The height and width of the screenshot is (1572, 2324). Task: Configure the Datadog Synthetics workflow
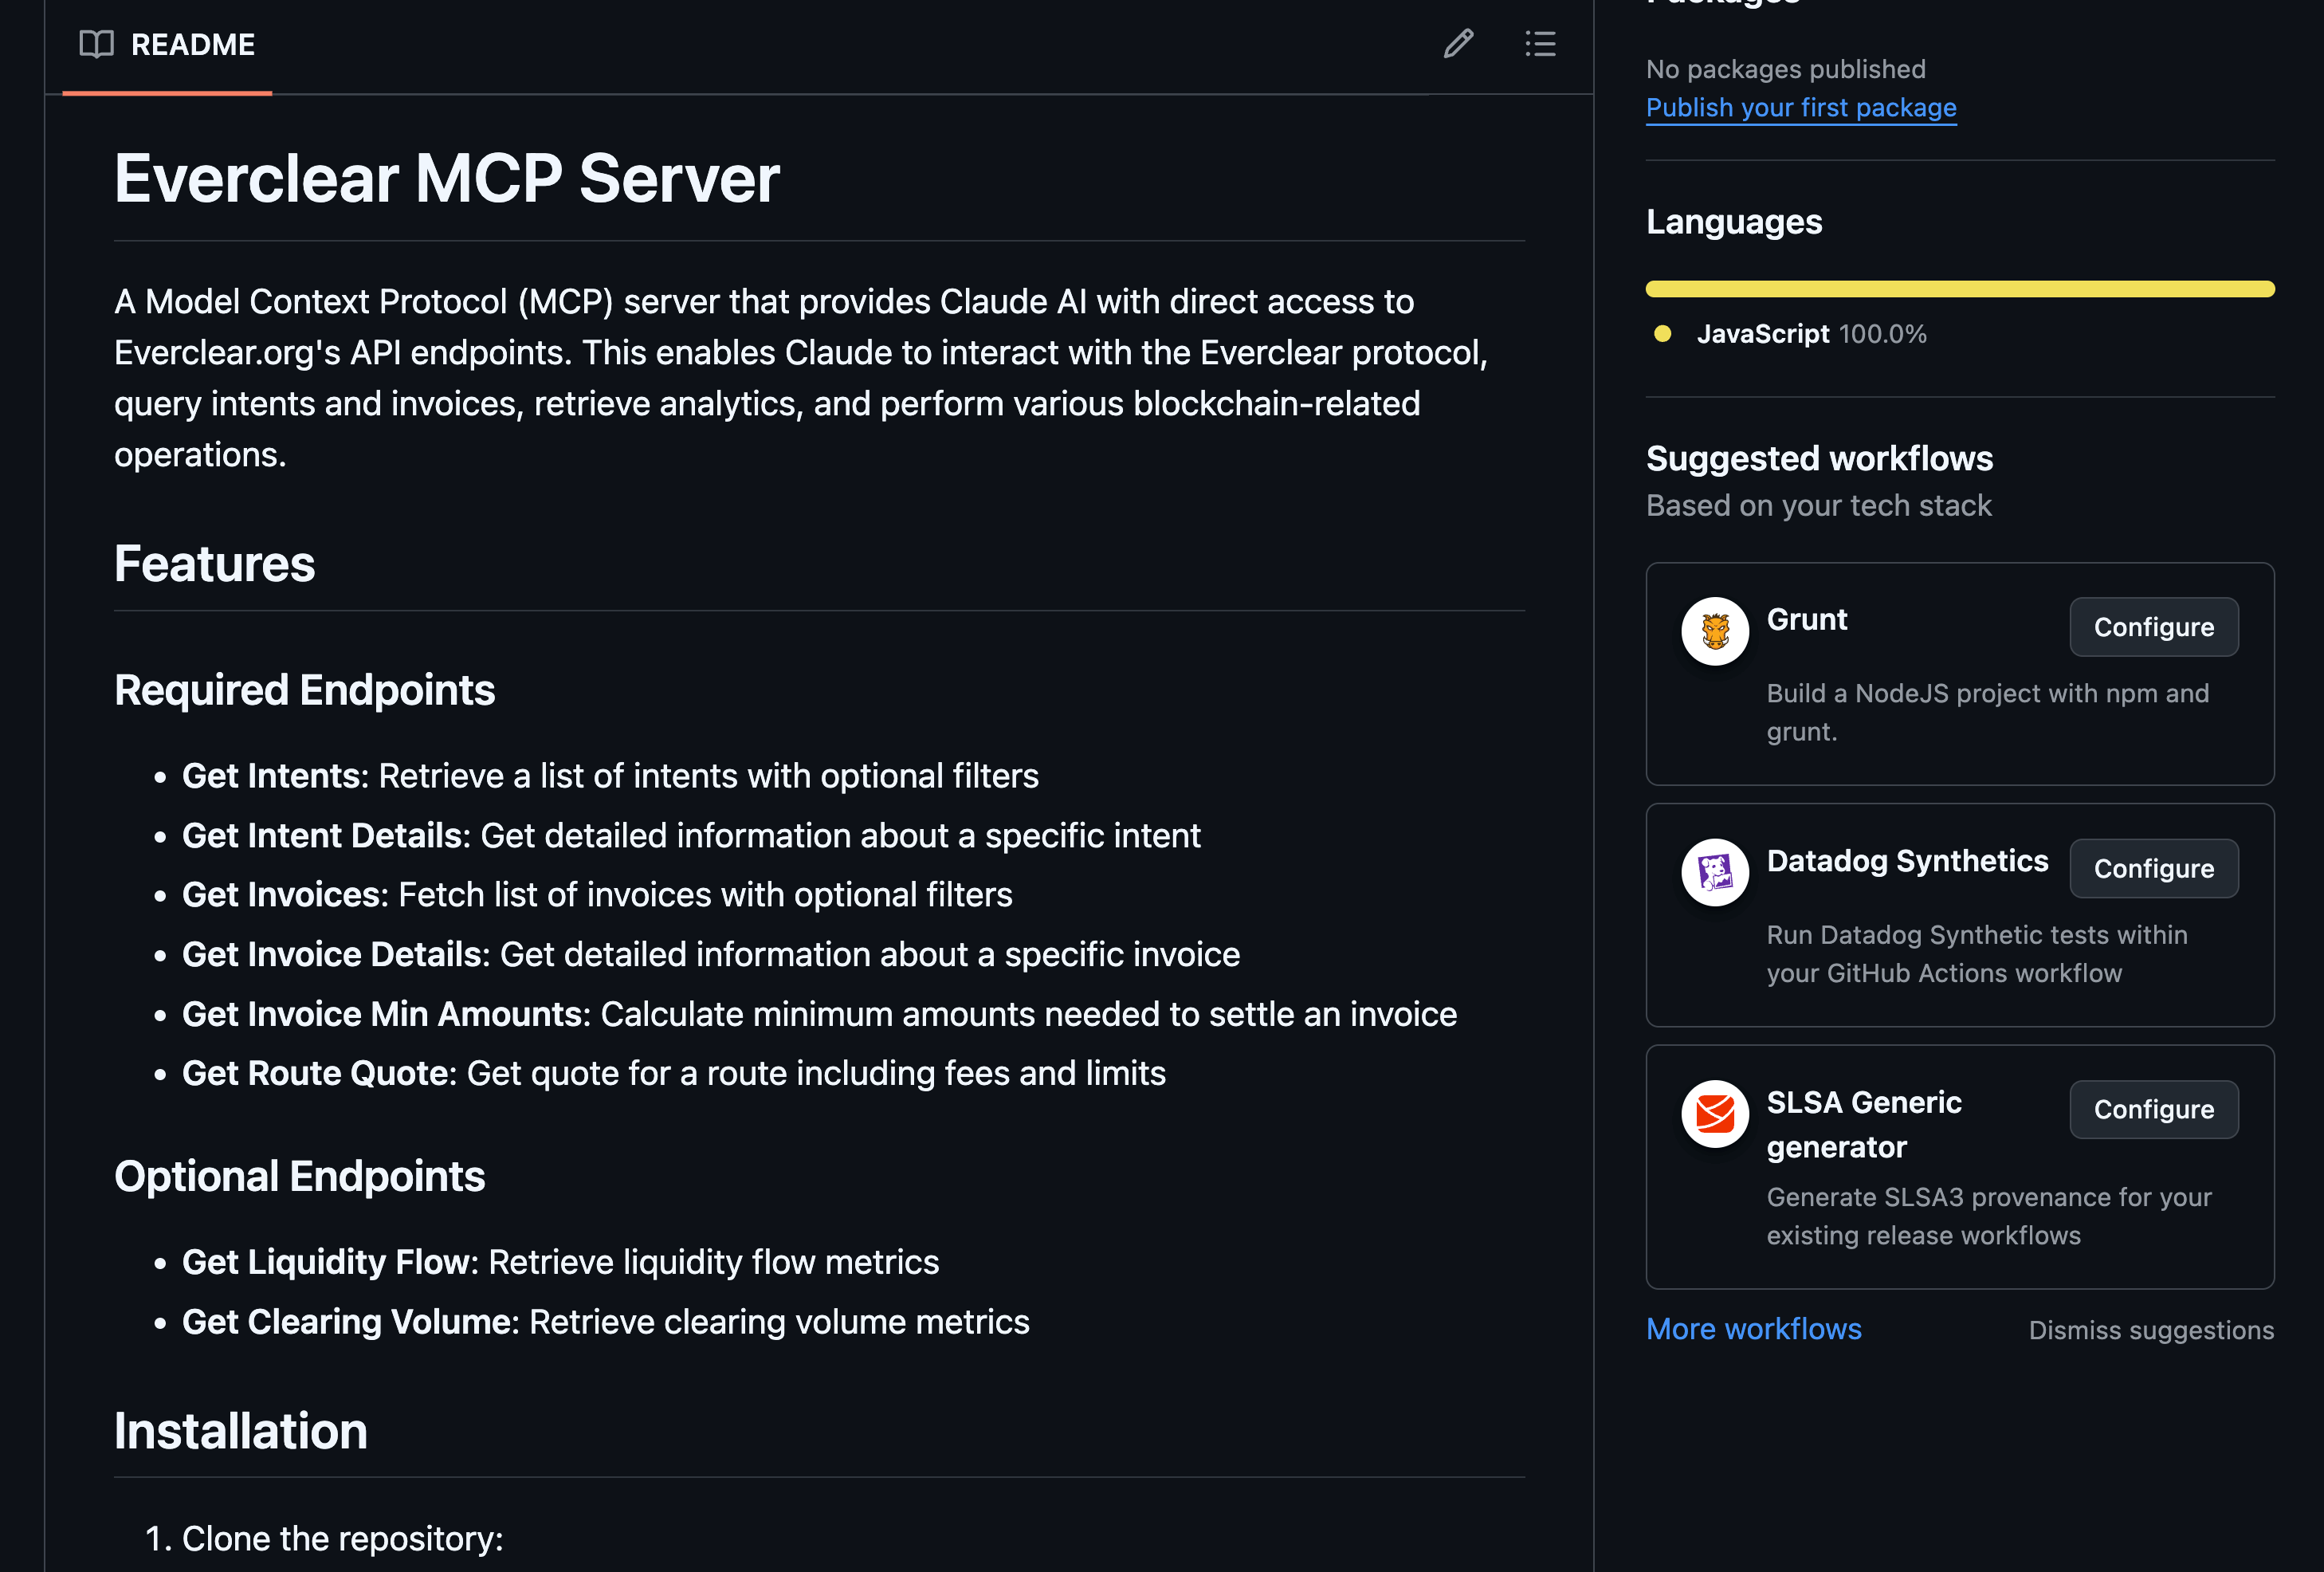pos(2153,868)
